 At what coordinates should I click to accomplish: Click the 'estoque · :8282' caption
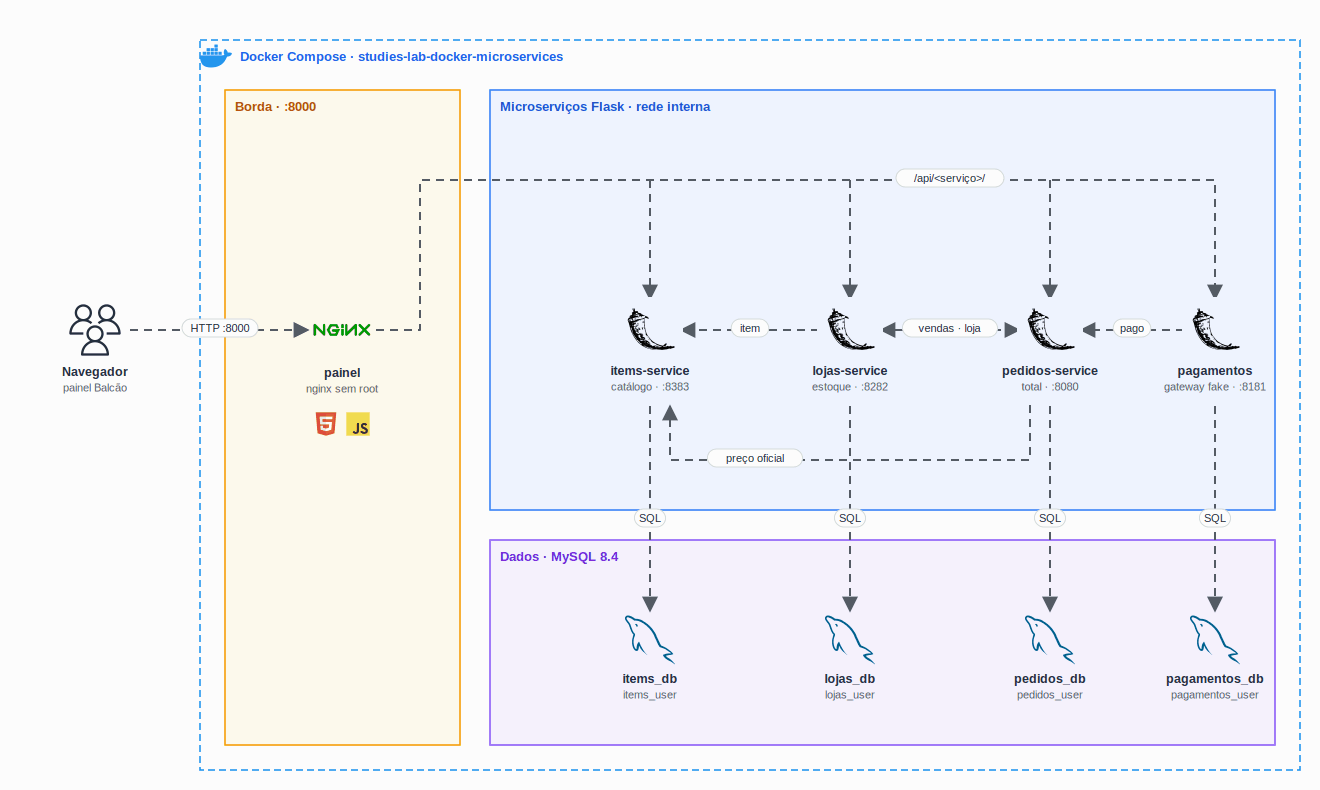(x=850, y=387)
